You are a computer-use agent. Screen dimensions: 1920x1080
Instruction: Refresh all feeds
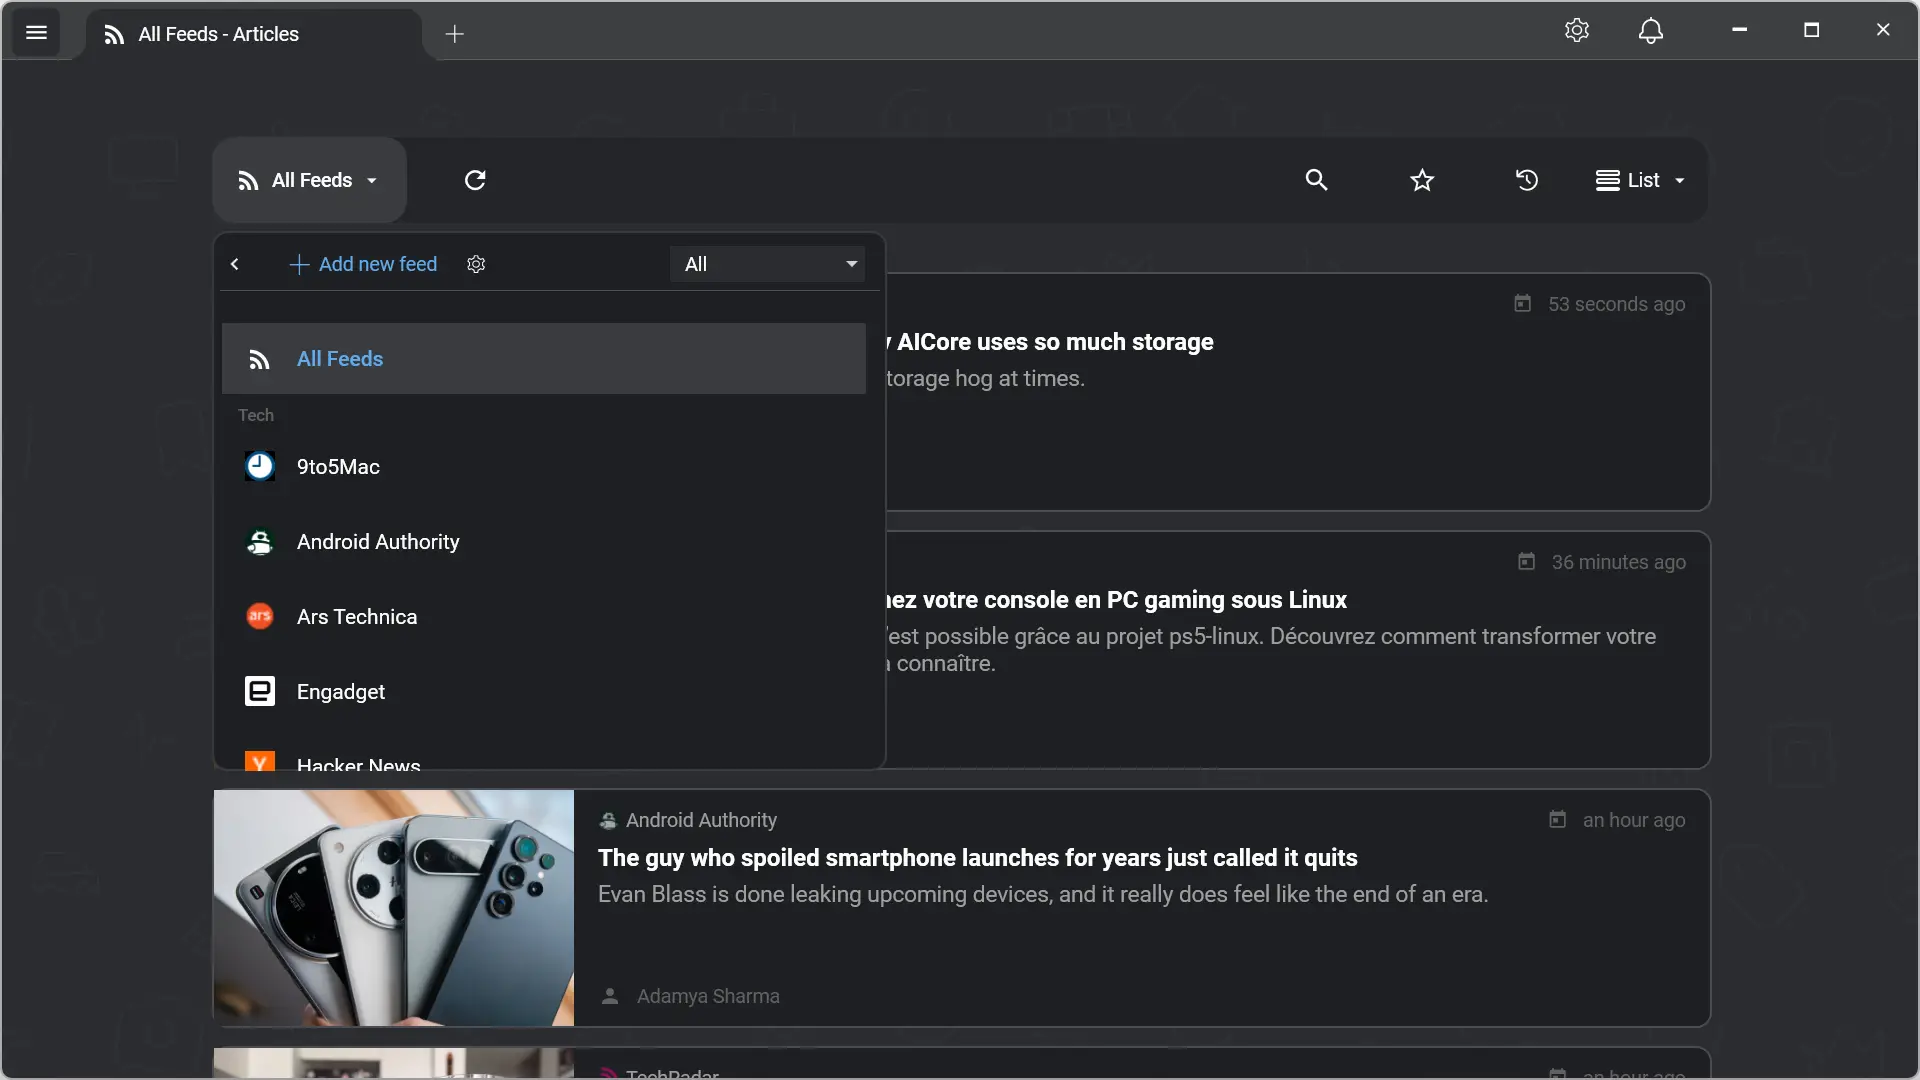click(x=475, y=180)
